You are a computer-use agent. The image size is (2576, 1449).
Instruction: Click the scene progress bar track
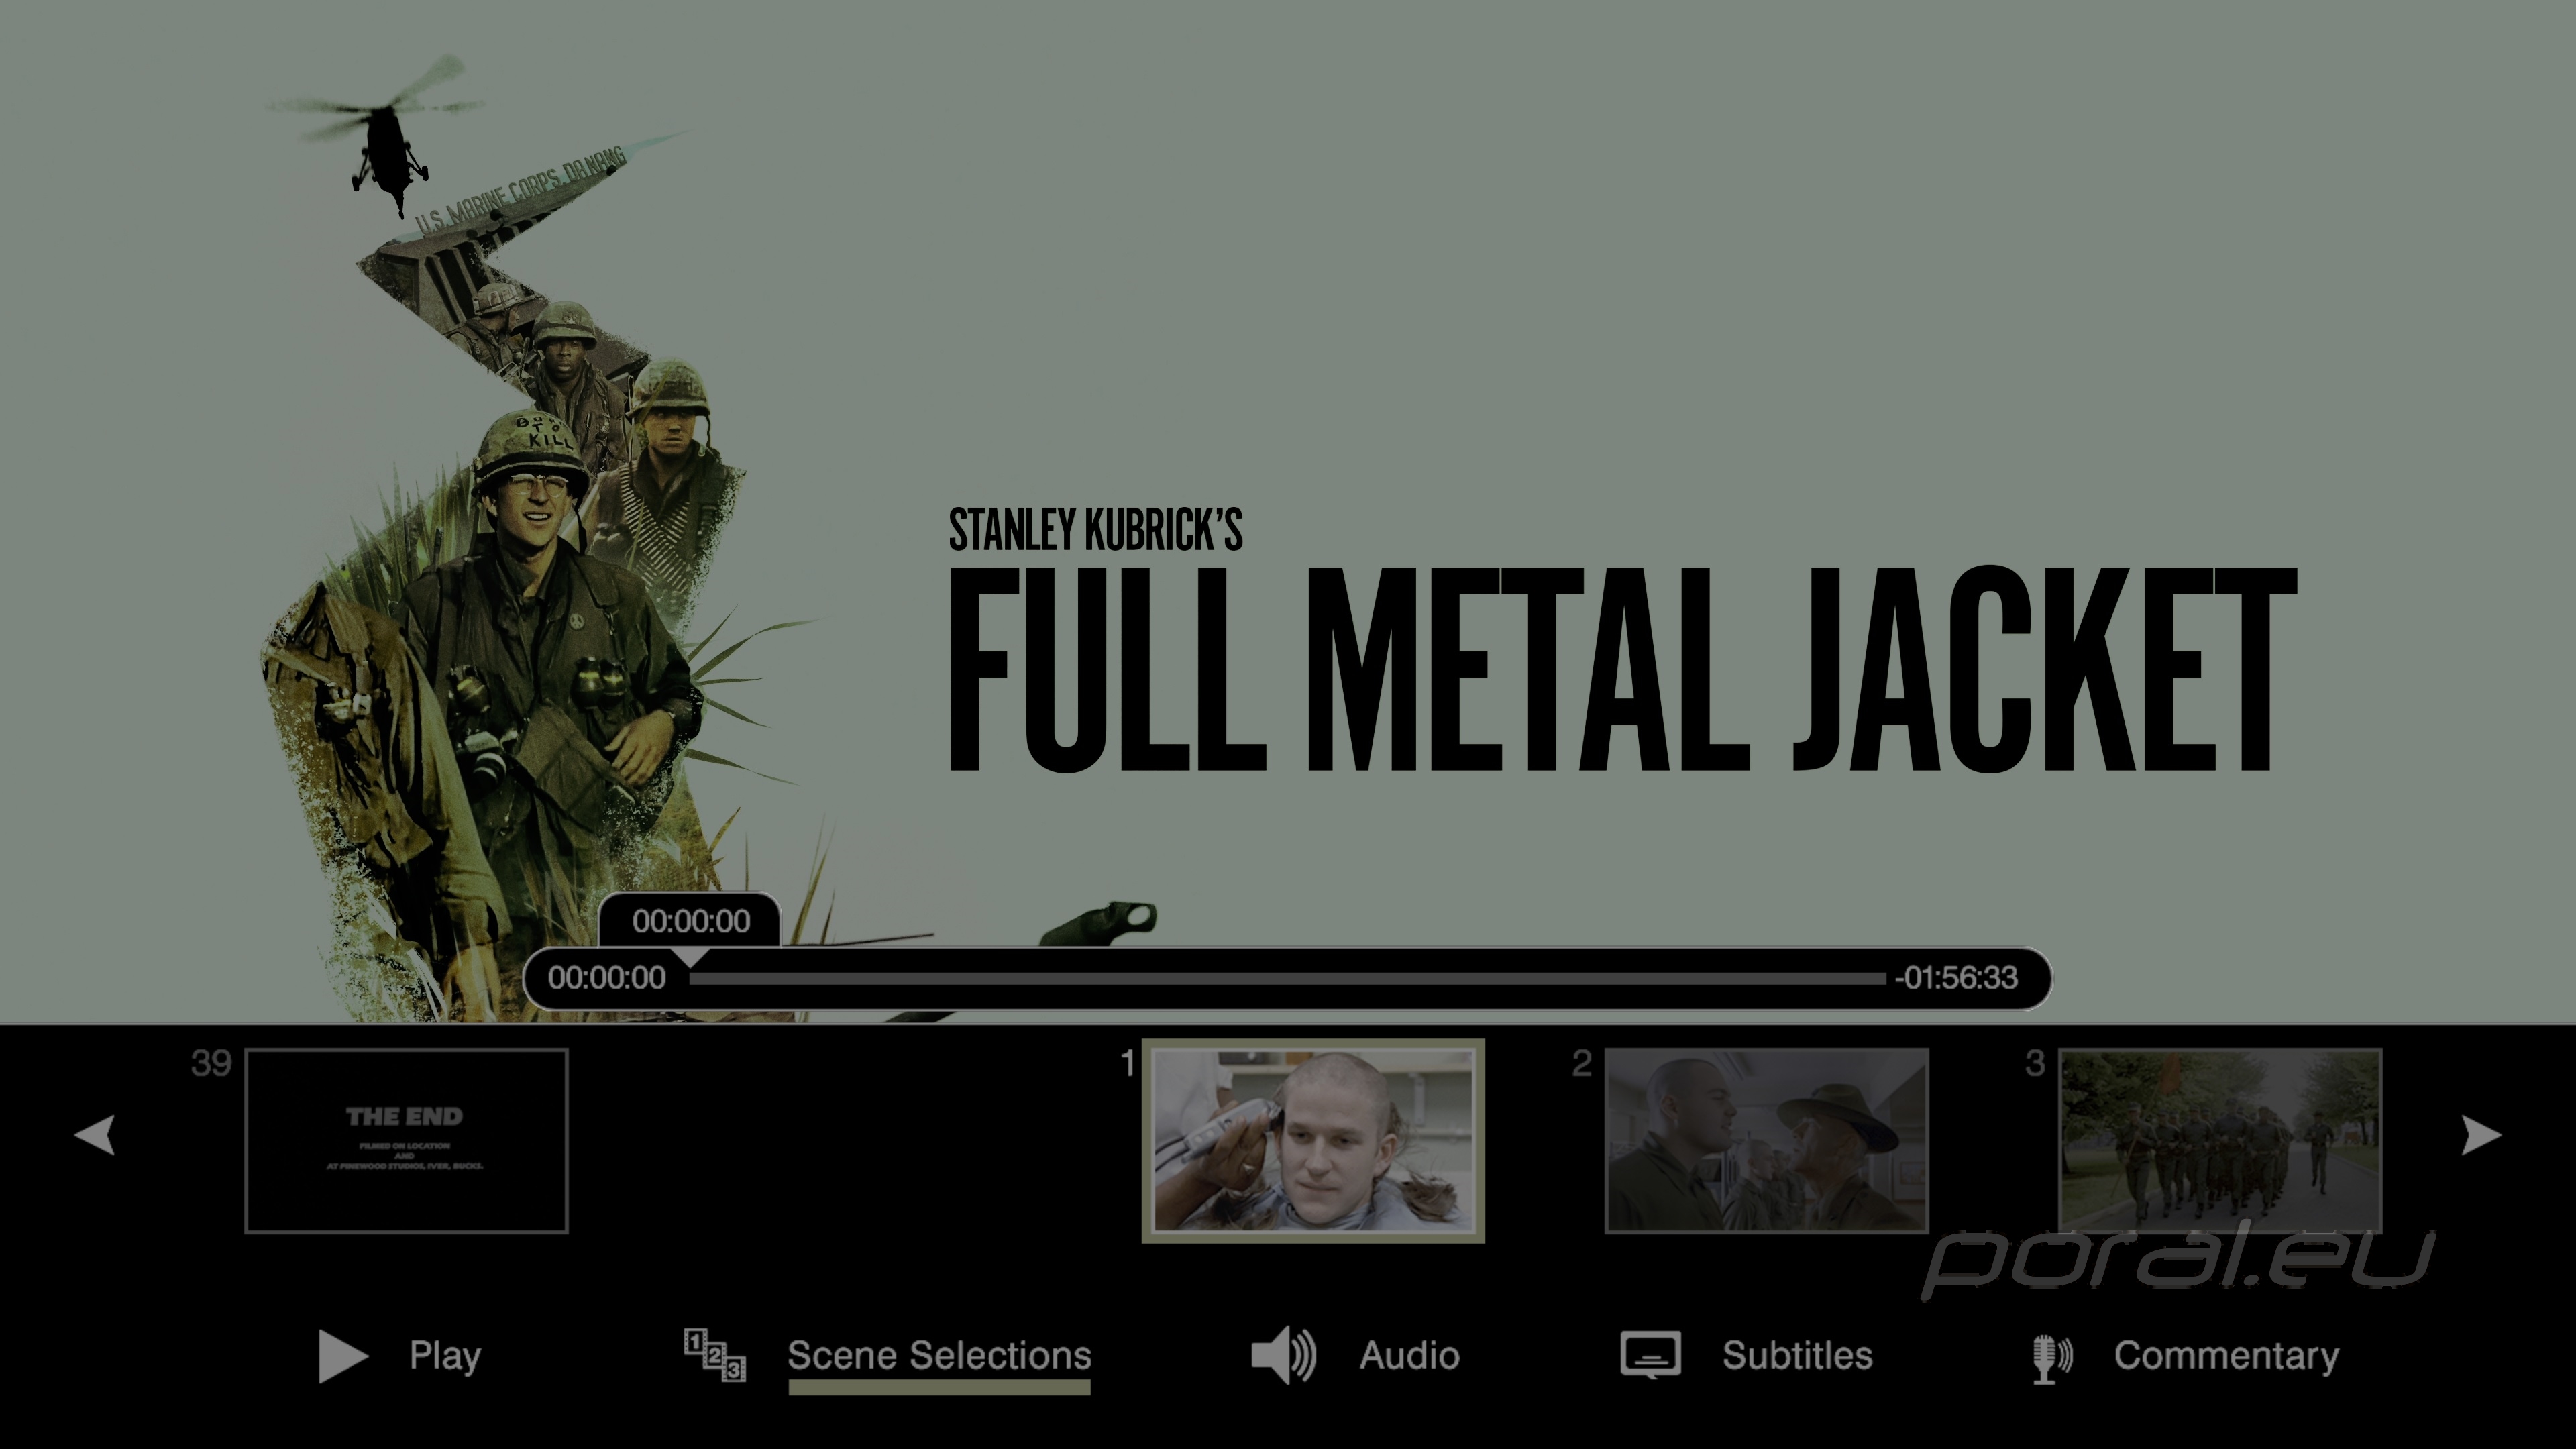click(1287, 978)
